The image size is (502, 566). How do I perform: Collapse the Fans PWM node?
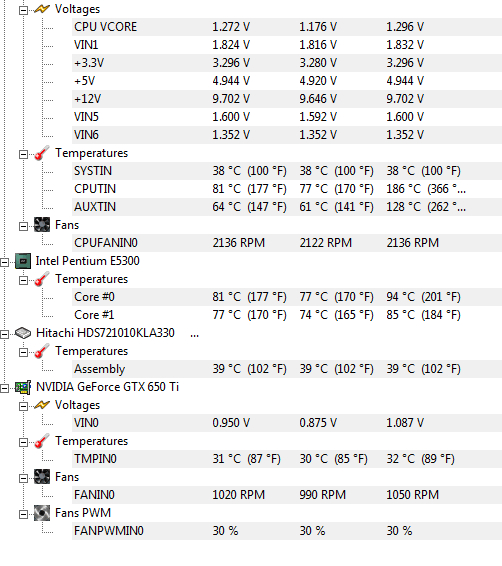23,514
